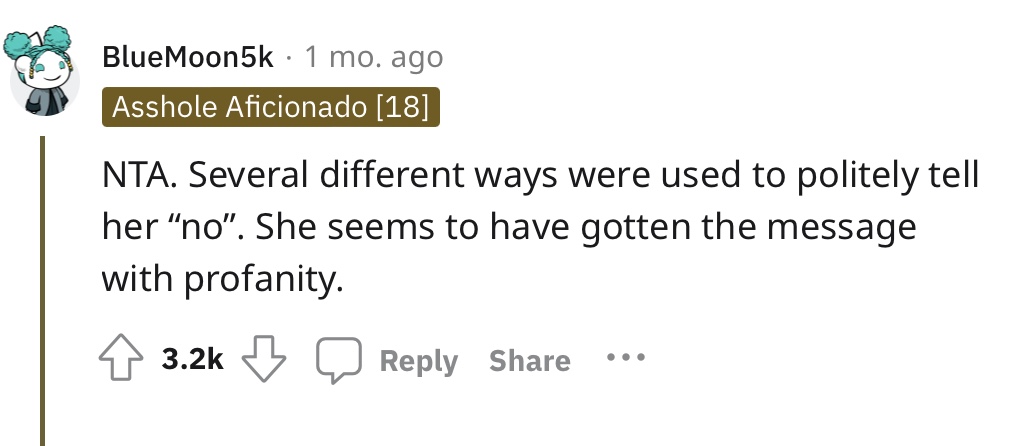This screenshot has width=1034, height=446.
Task: Open BlueMoon5k's snoo avatar
Action: click(x=42, y=71)
